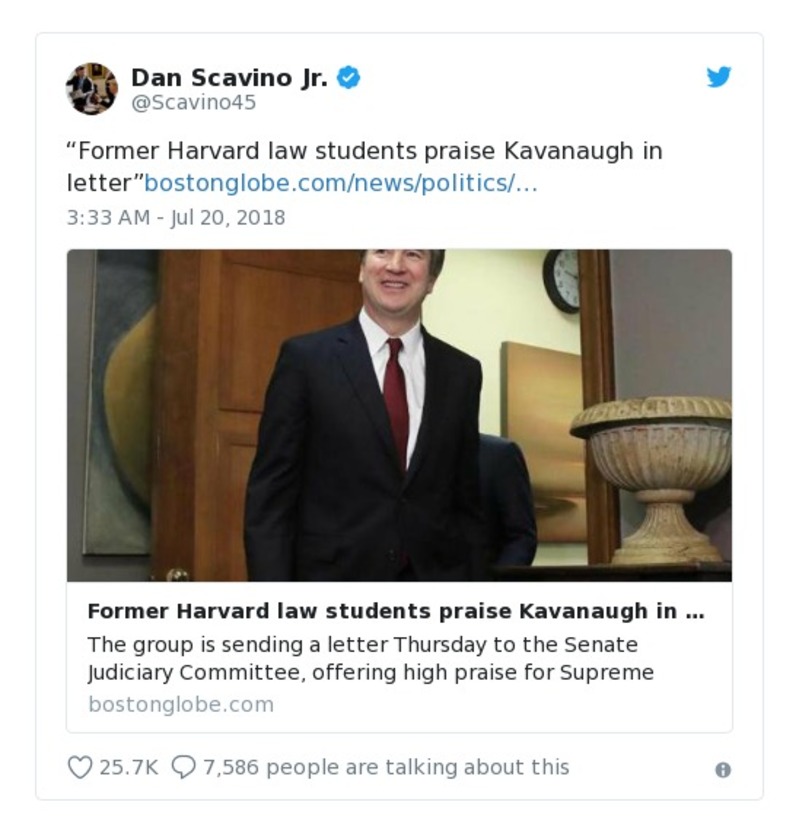
Task: Click the card description about Senate Judiciary
Action: point(370,657)
